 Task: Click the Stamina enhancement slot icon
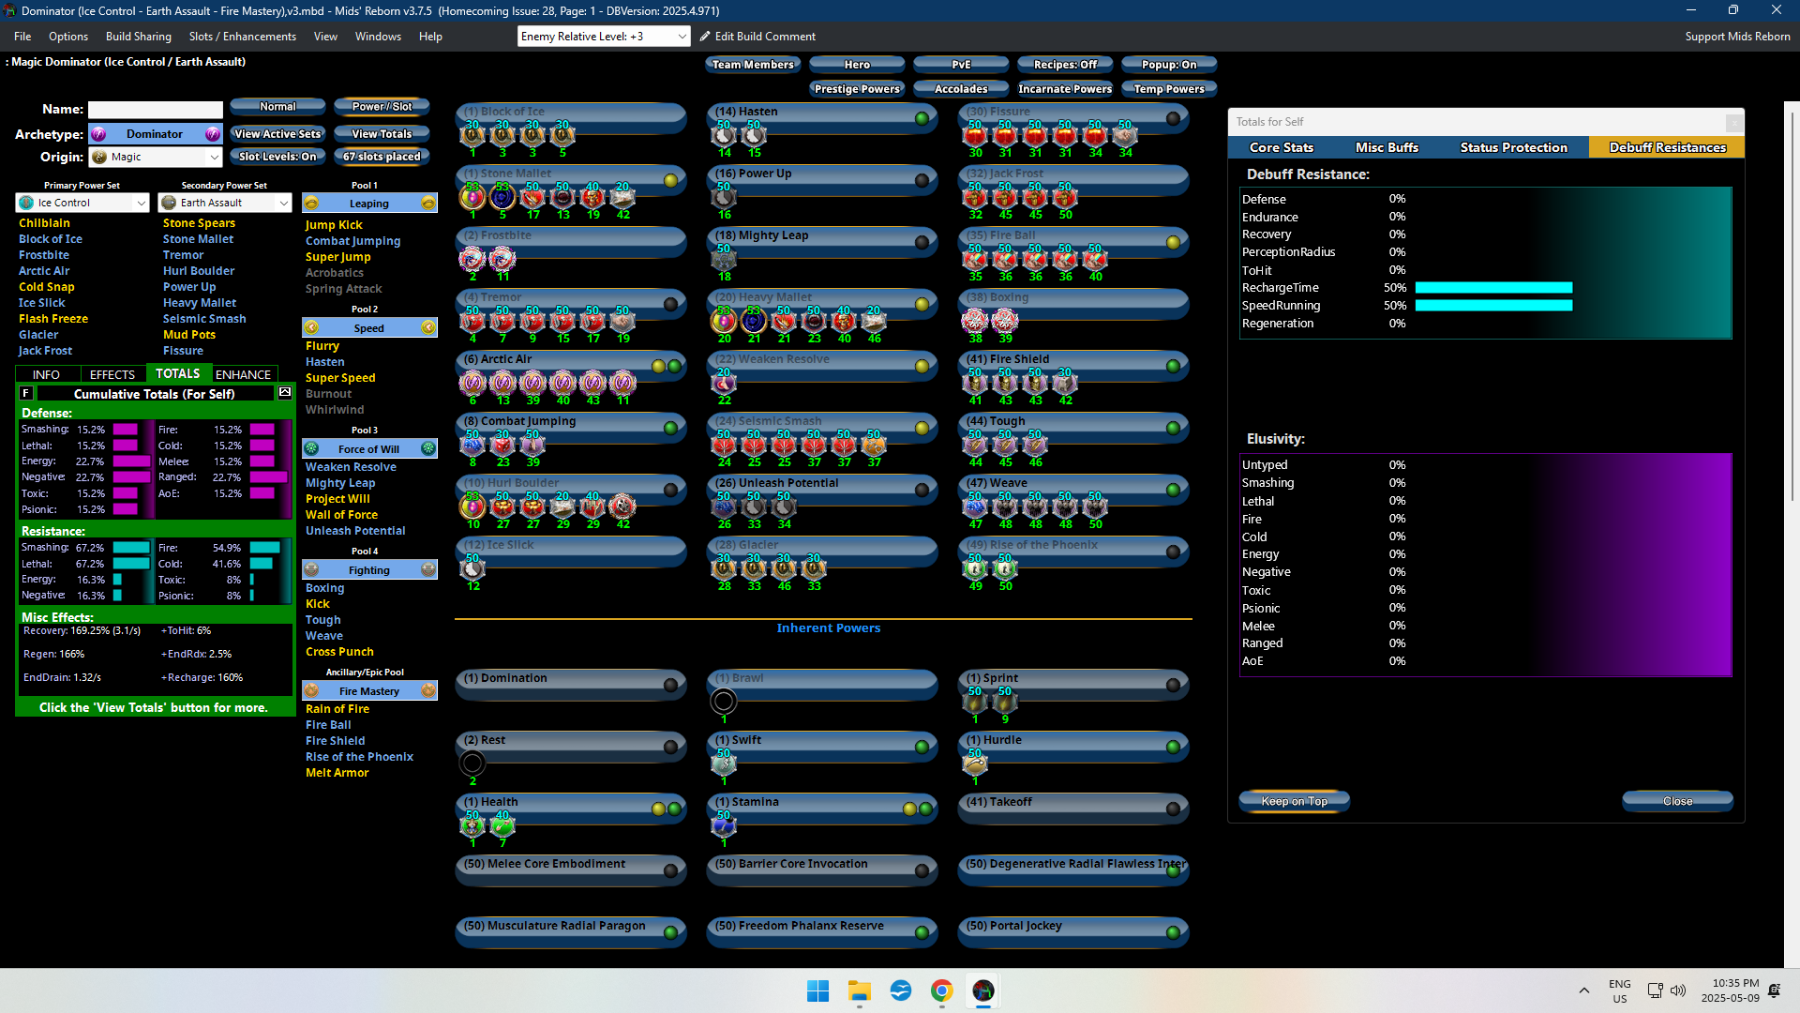pos(724,826)
